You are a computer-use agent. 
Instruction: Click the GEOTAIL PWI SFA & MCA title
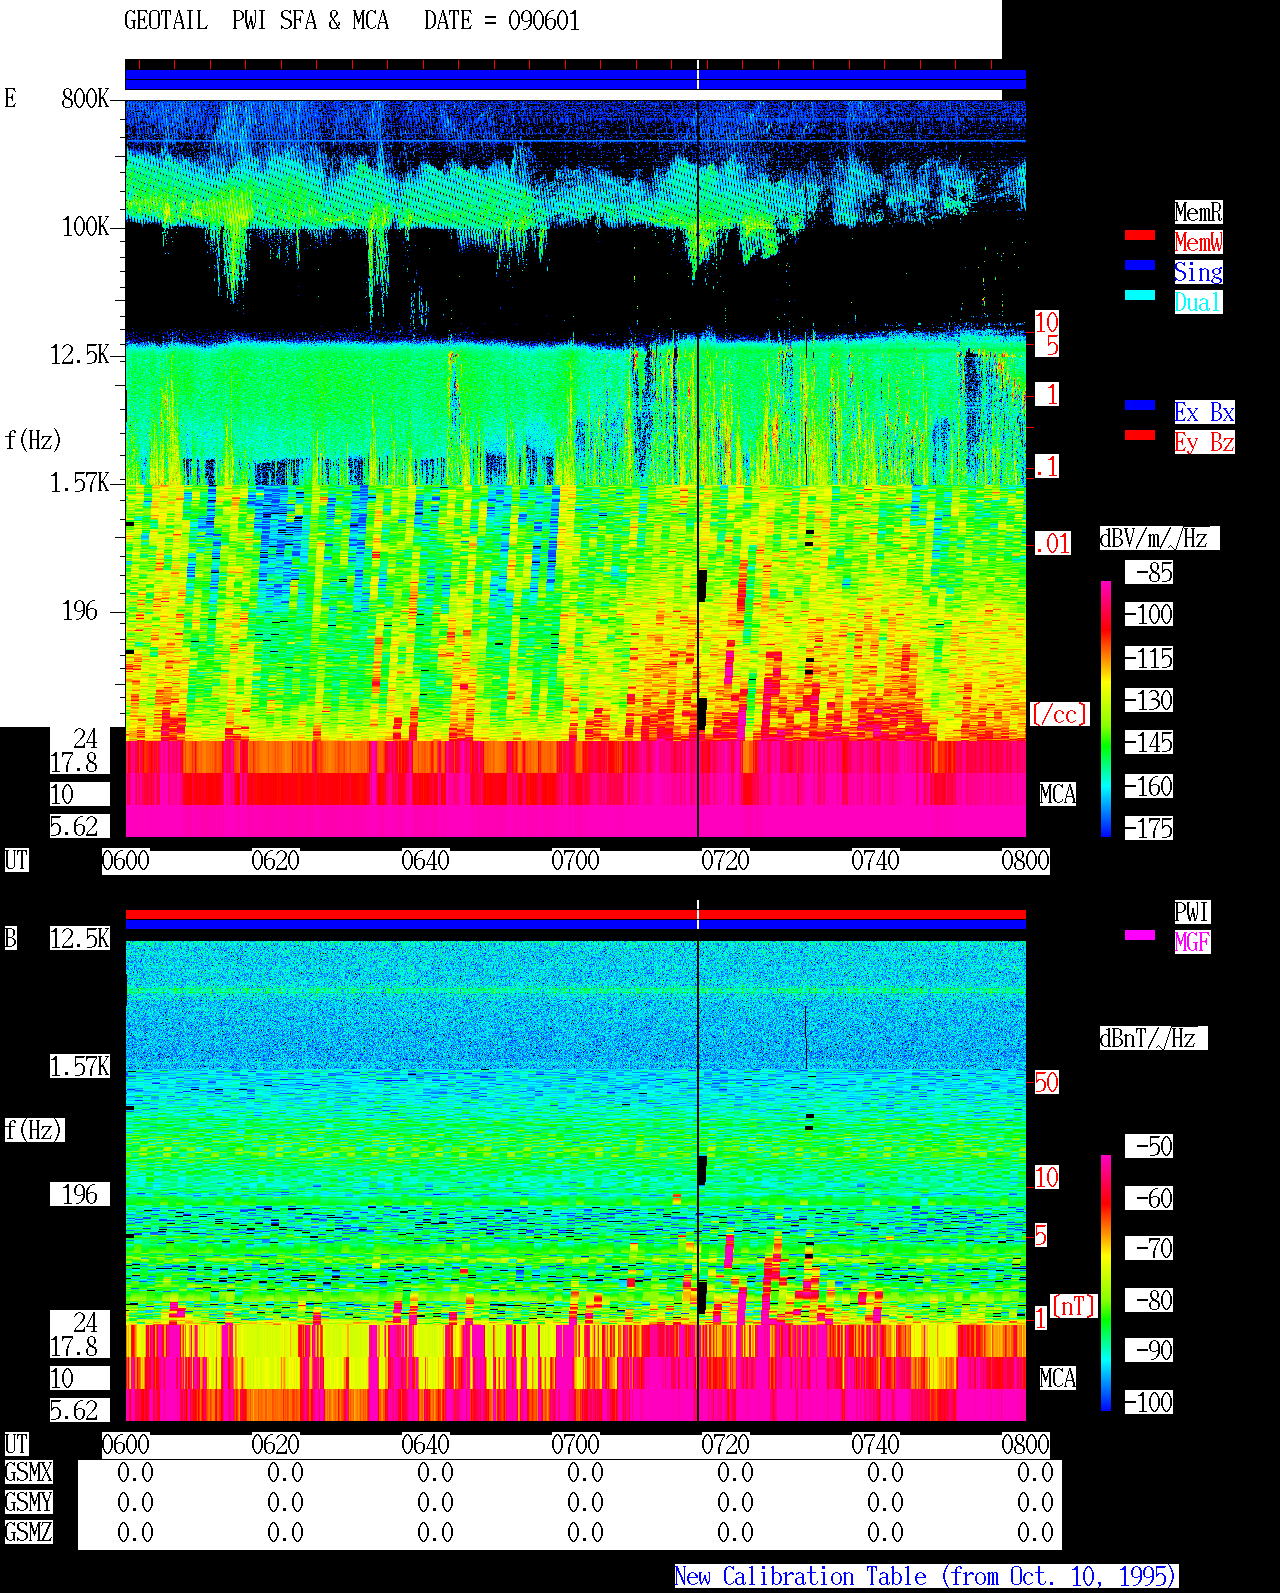click(256, 21)
